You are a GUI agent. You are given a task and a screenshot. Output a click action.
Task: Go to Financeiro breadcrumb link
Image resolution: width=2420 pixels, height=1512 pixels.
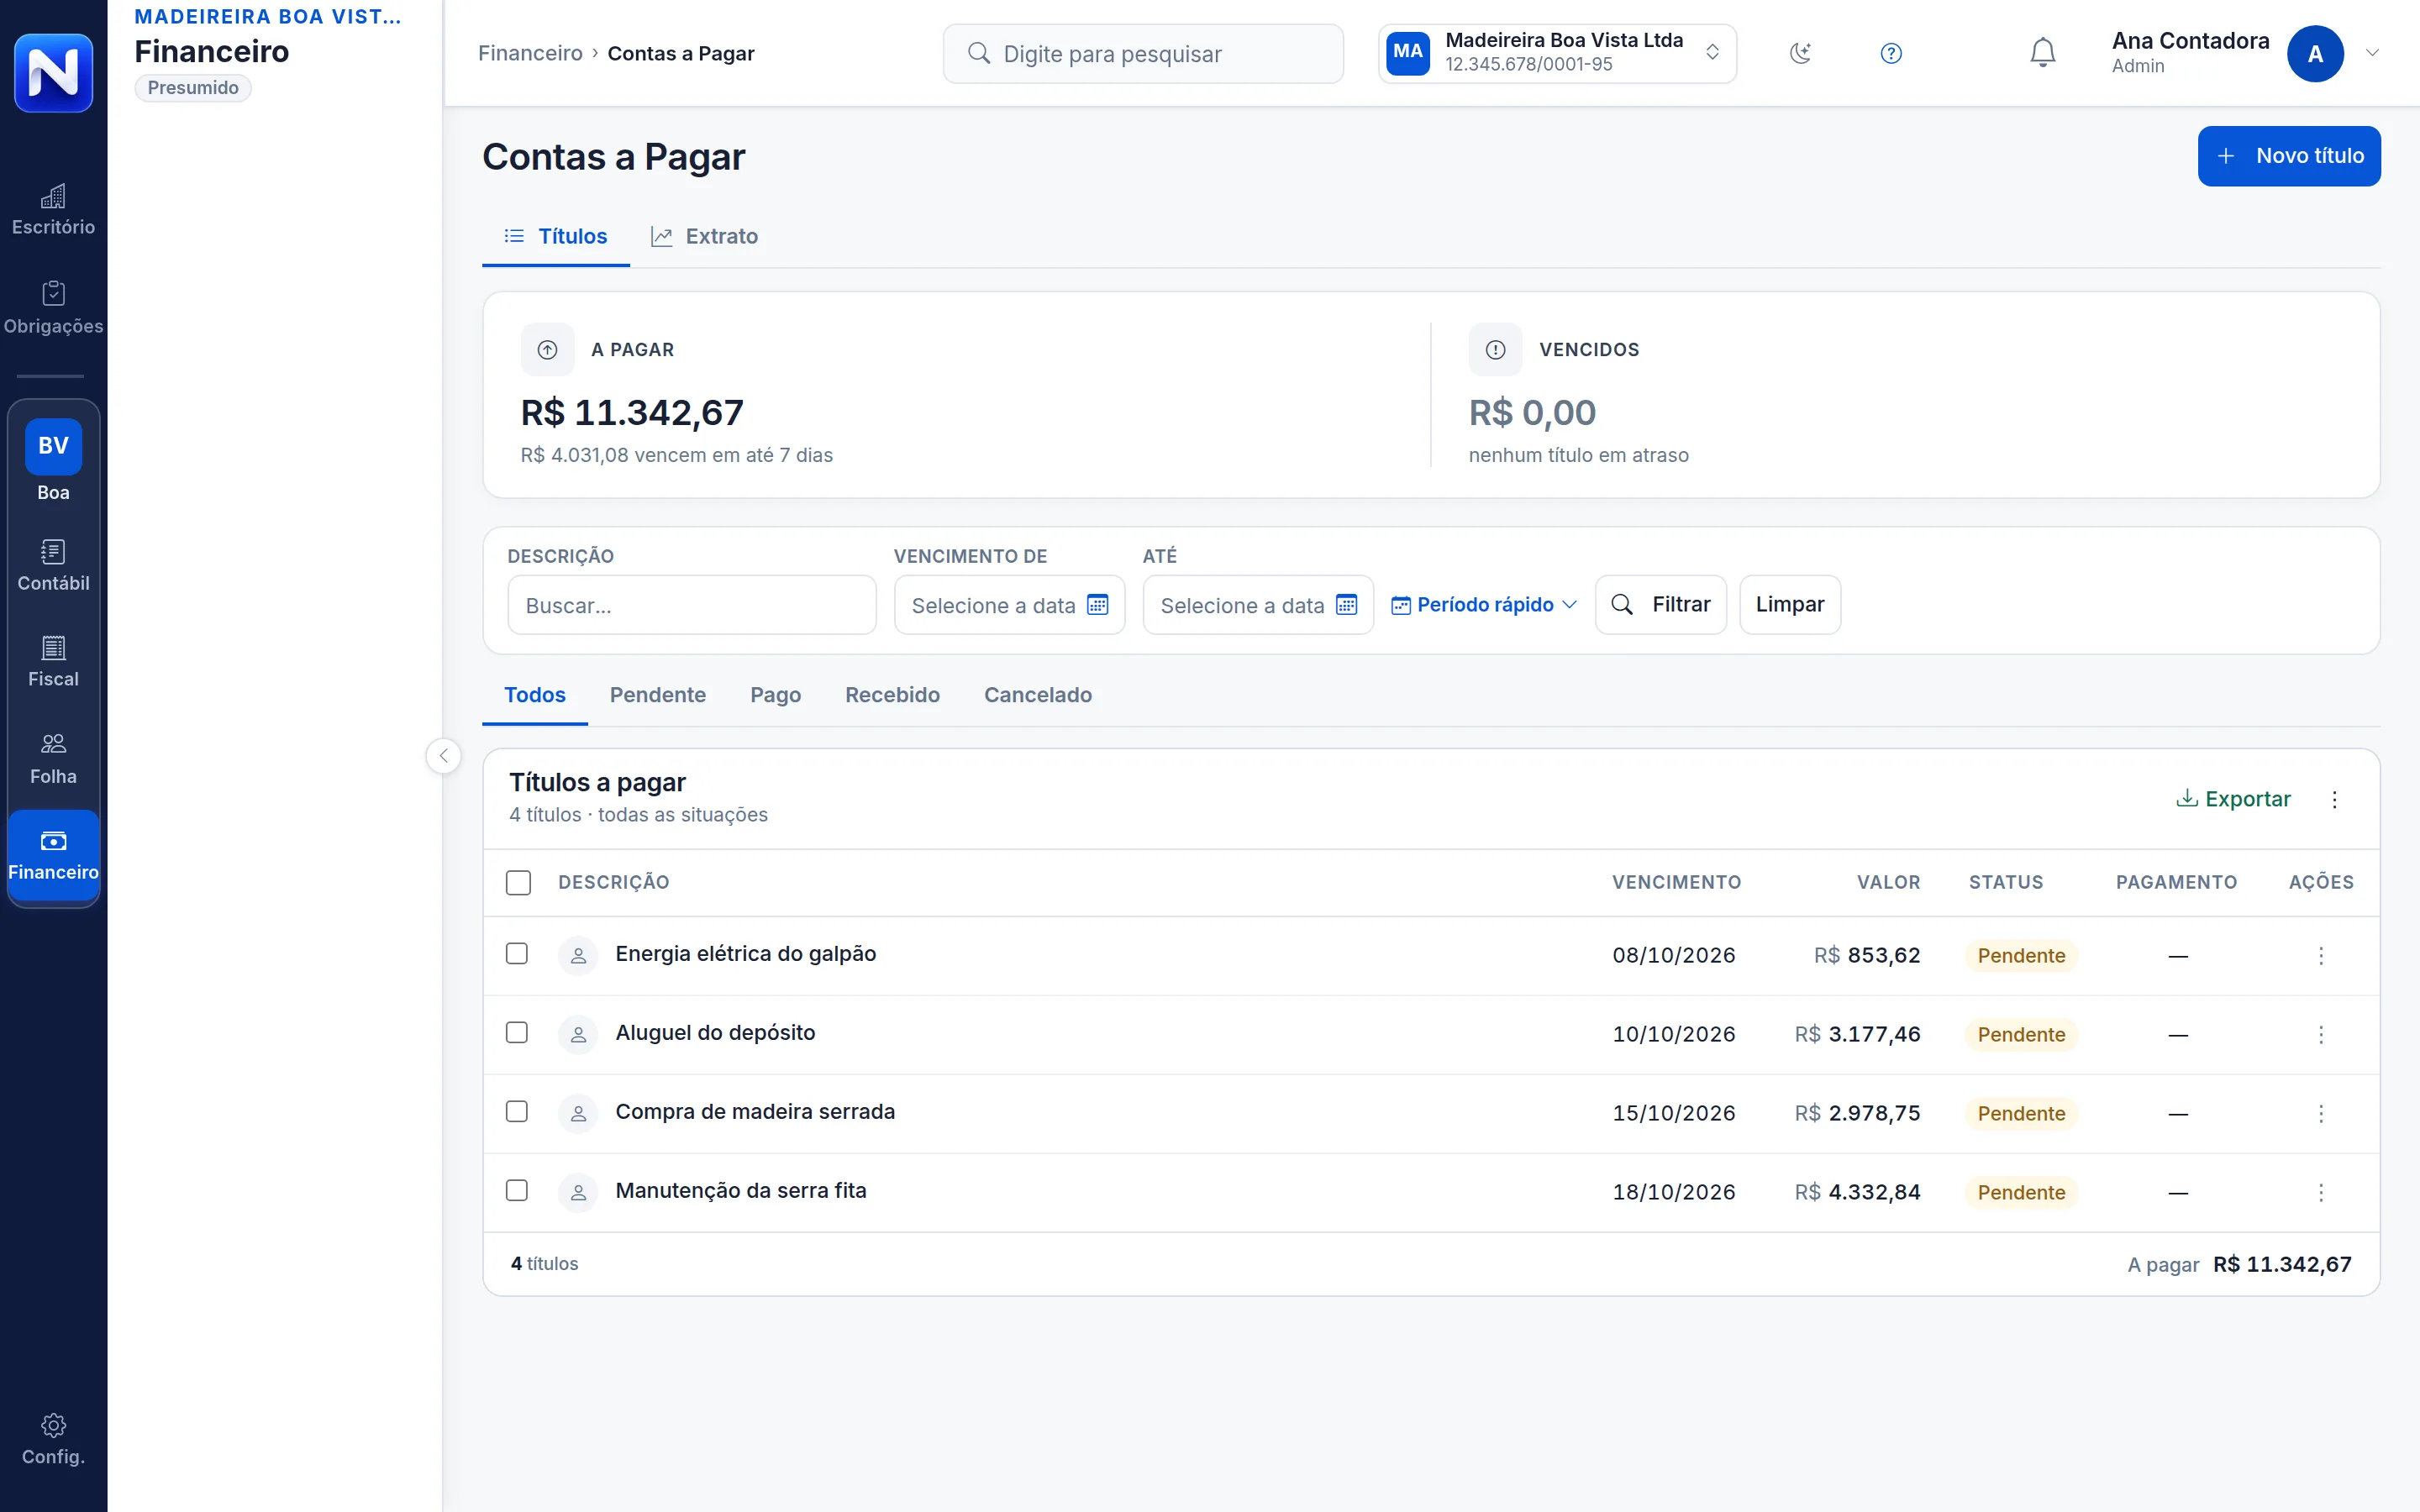click(530, 53)
